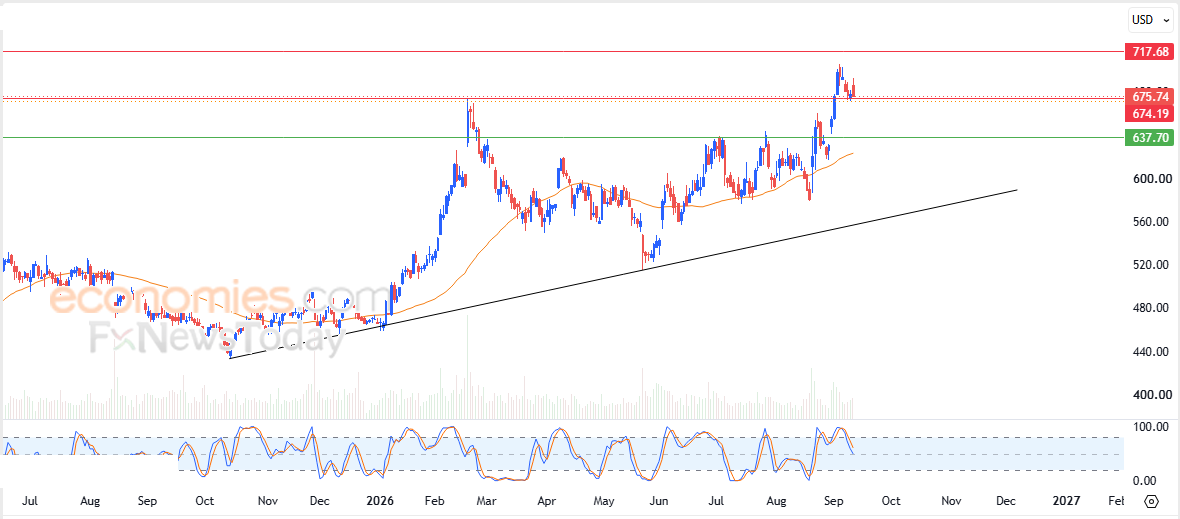
Task: Click the 520.00 price axis value
Action: 1151,265
